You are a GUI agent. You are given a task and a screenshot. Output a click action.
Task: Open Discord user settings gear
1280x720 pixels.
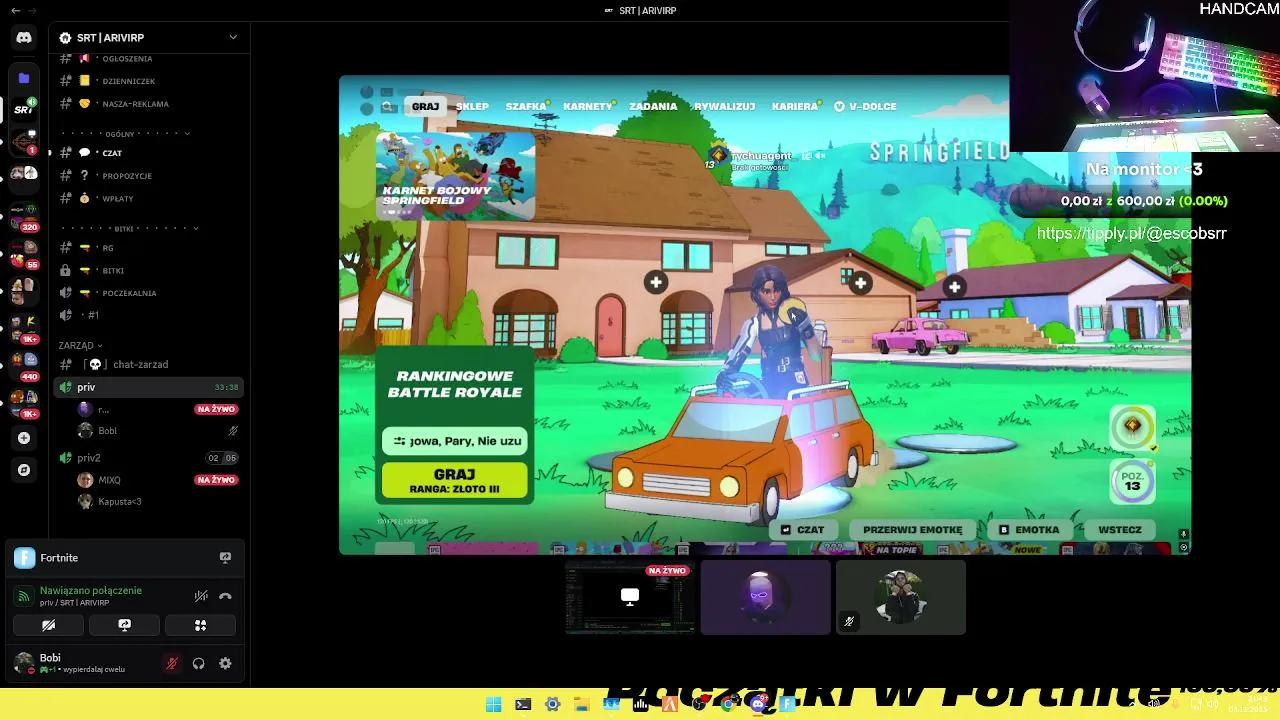[225, 663]
